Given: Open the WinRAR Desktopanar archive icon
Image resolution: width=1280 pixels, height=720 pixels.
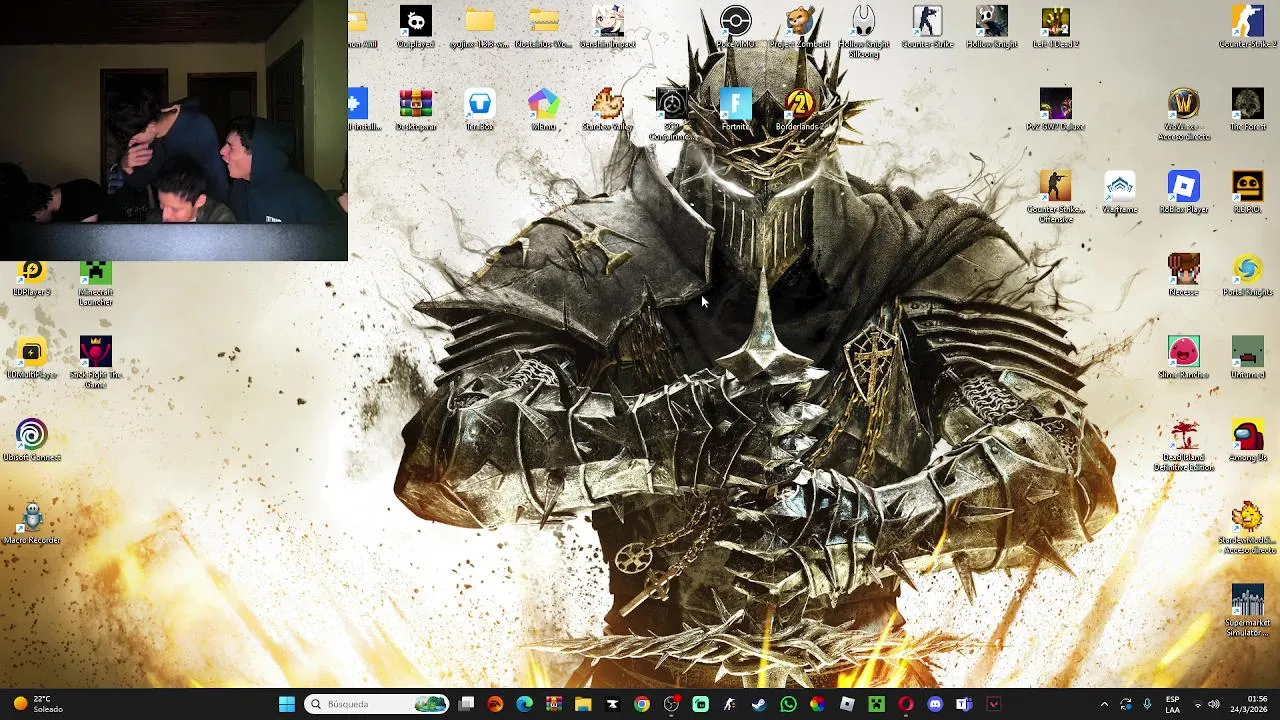Looking at the screenshot, I should (x=415, y=110).
